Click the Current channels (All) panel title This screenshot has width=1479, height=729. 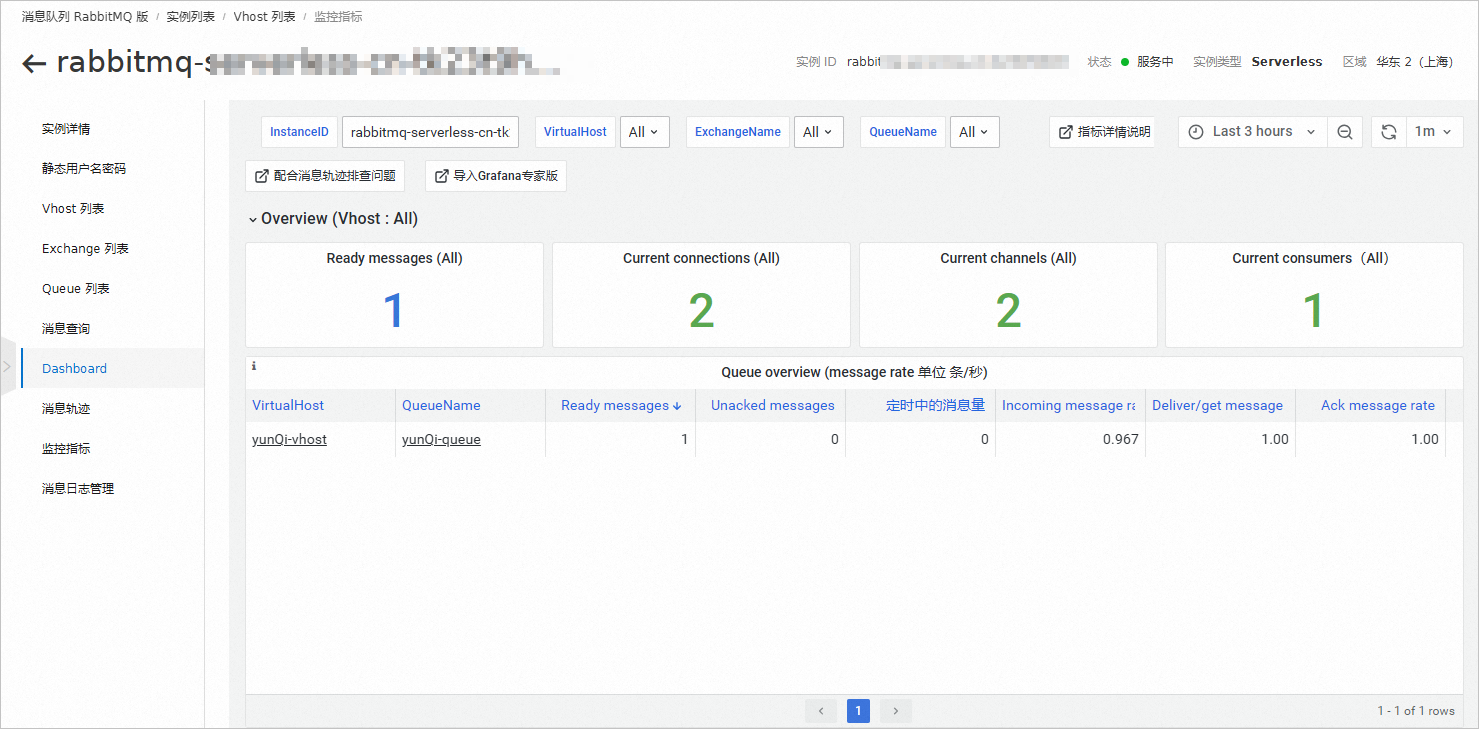pyautogui.click(x=1008, y=258)
